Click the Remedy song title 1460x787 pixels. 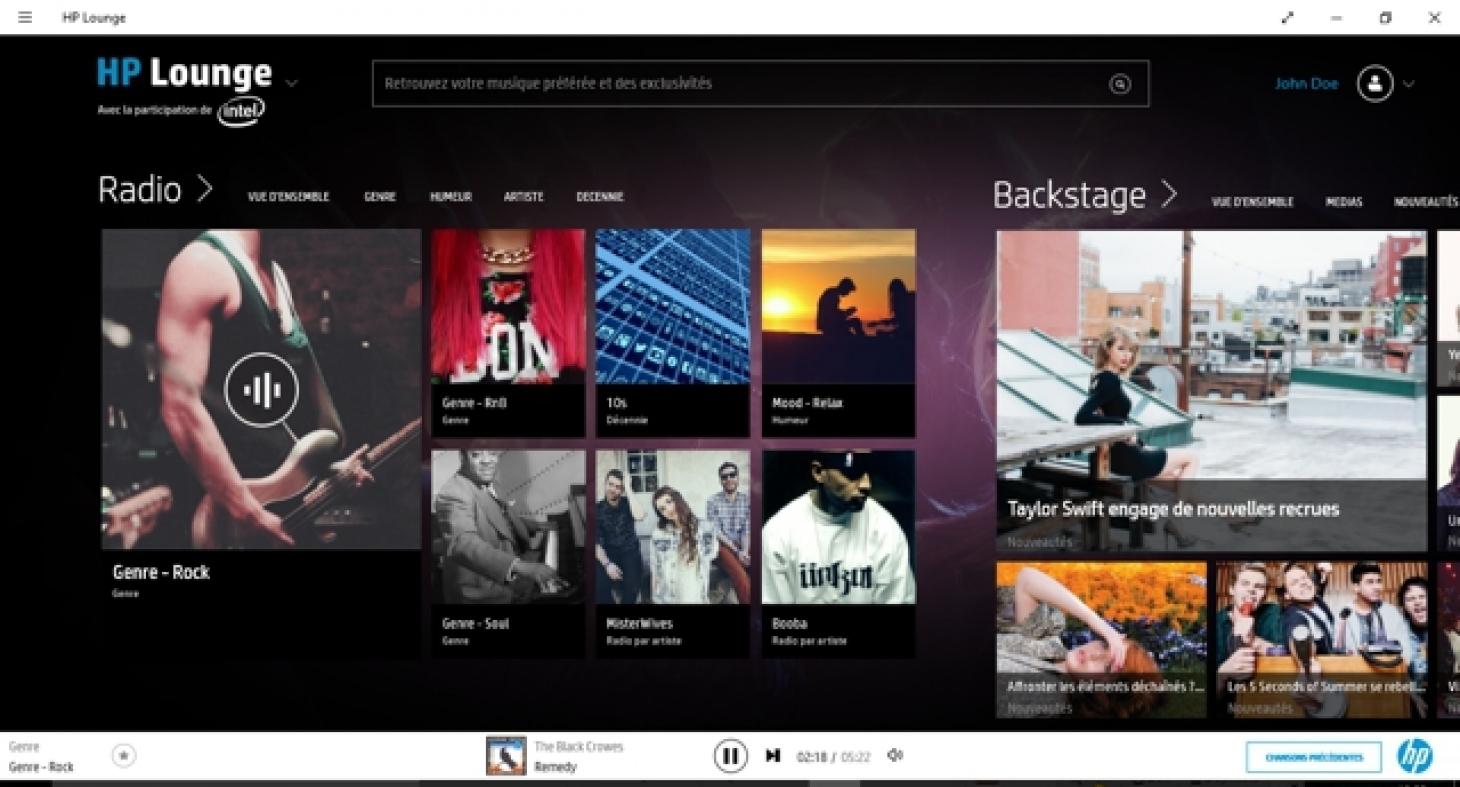[x=555, y=767]
